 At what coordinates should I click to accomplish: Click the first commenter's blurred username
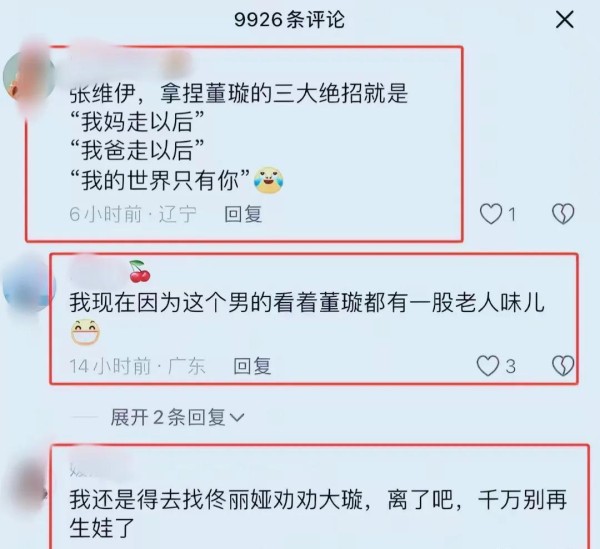(x=130, y=63)
